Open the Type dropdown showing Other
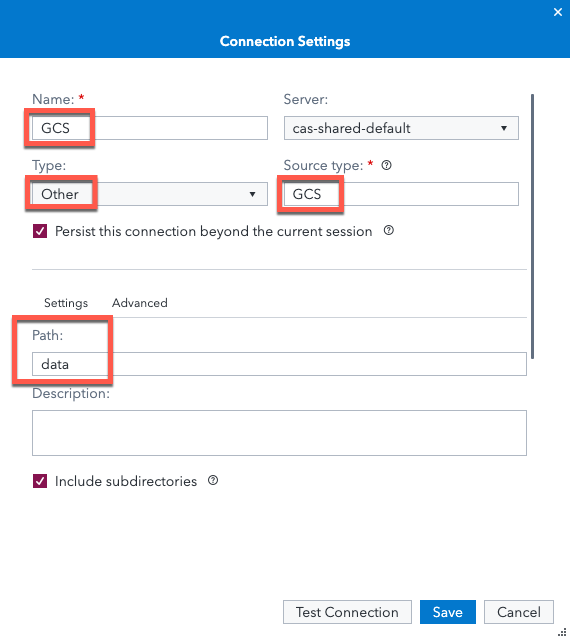The height and width of the screenshot is (640, 570). point(150,194)
